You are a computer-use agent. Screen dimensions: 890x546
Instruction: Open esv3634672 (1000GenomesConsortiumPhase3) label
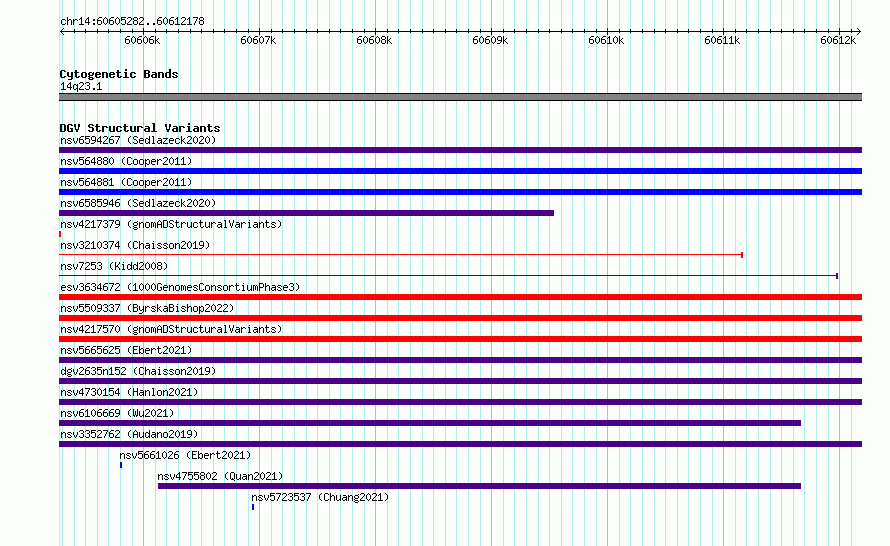pyautogui.click(x=180, y=287)
